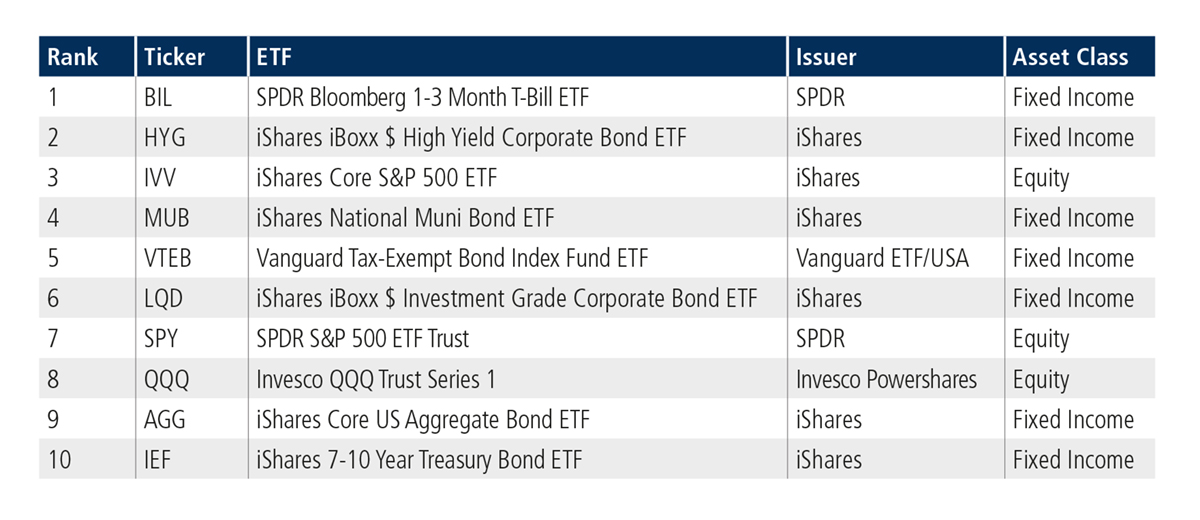Click SPDR Bloomberg 1-3 Month T-Bill ETF
Image resolution: width=1200 pixels, height=520 pixels.
click(448, 98)
